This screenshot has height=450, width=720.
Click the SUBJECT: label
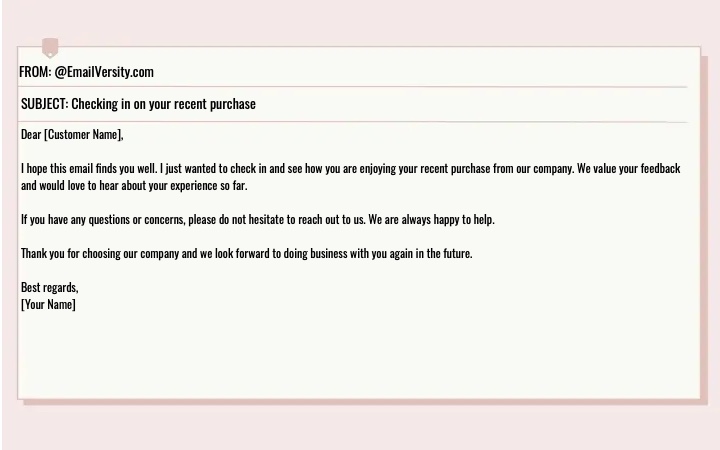[45, 104]
